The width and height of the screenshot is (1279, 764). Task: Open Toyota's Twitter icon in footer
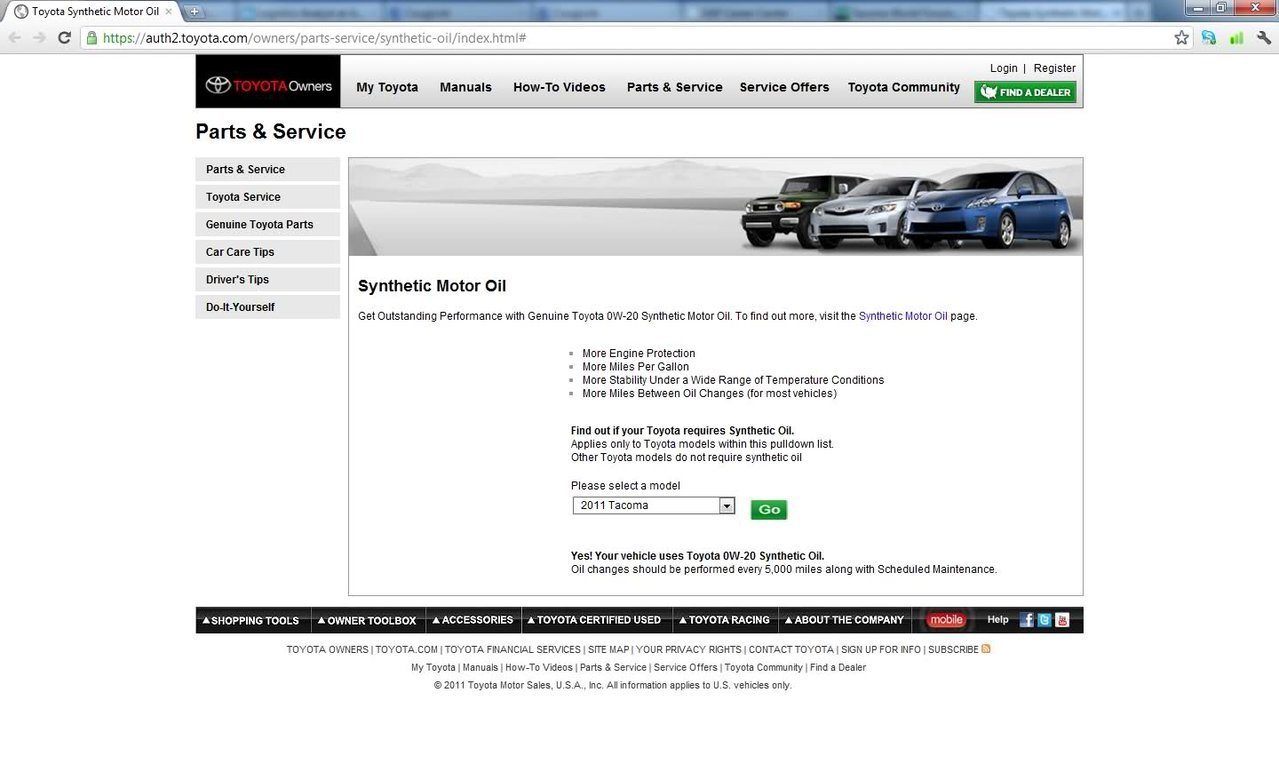1044,620
